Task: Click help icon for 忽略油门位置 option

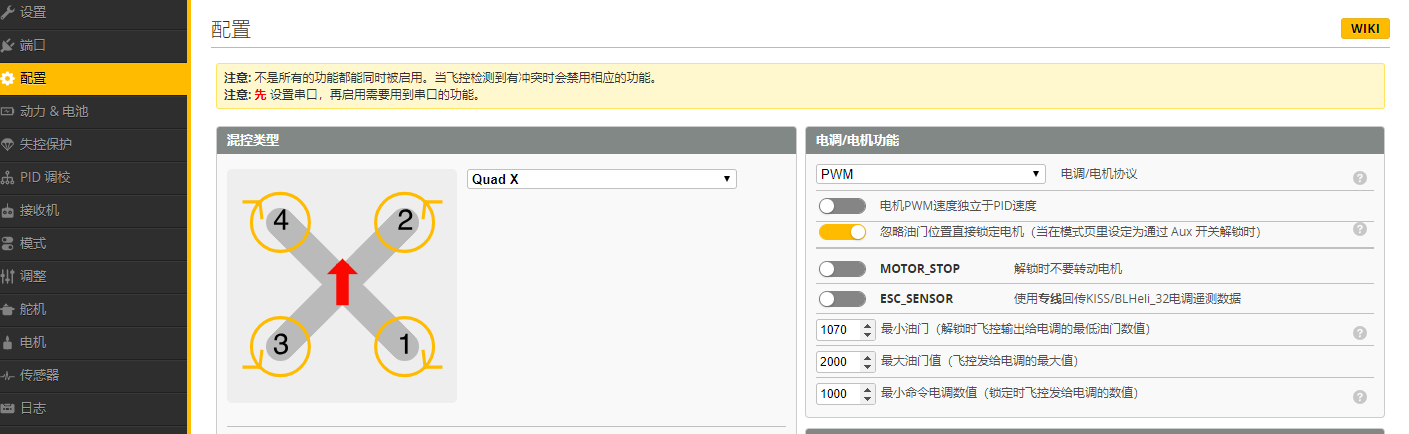Action: point(1359,229)
